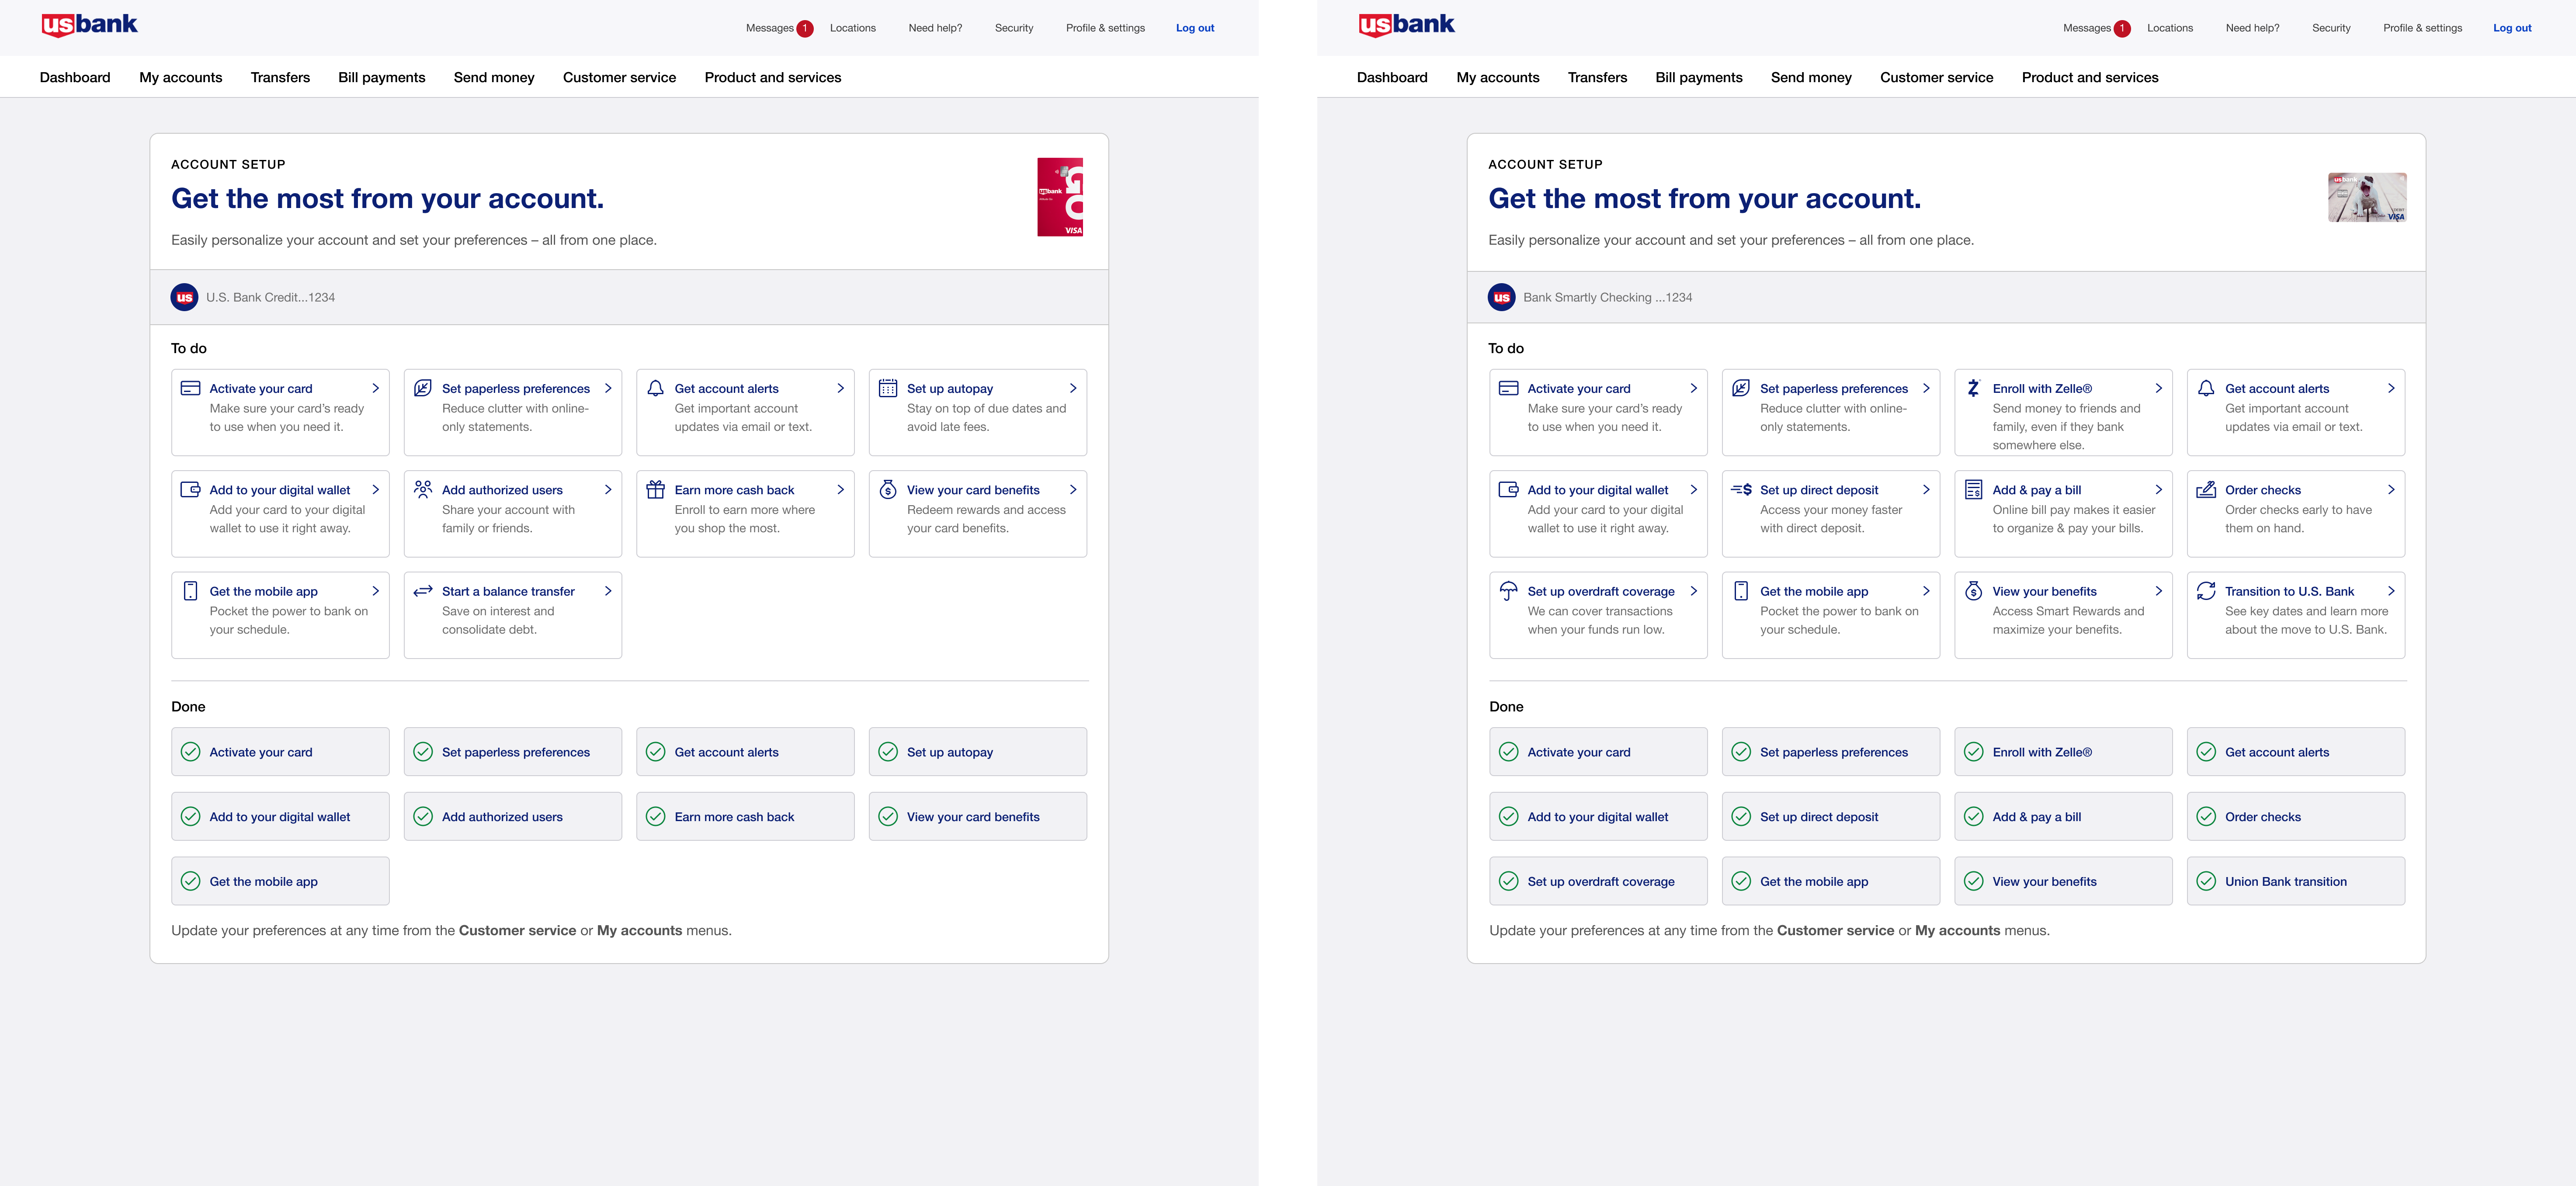Click dog photo debit card image thumbnail
The image size is (2576, 1186).
[x=2367, y=197]
